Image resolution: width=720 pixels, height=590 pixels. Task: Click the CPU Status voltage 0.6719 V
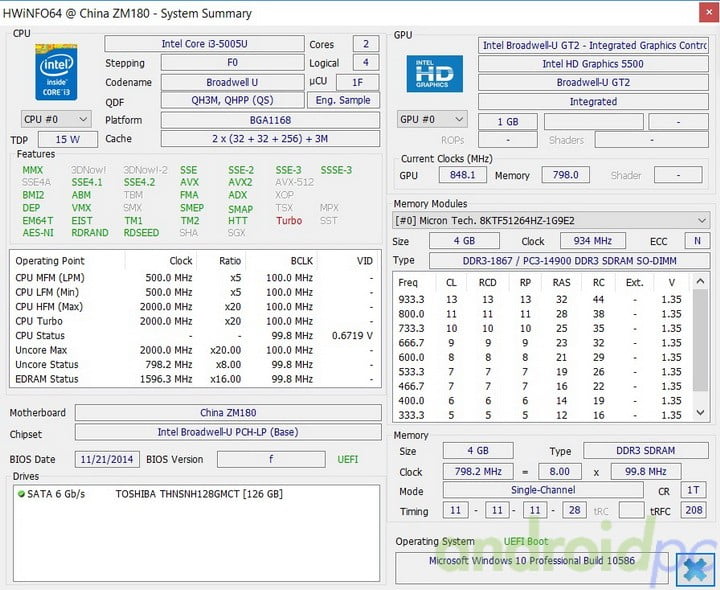(352, 336)
